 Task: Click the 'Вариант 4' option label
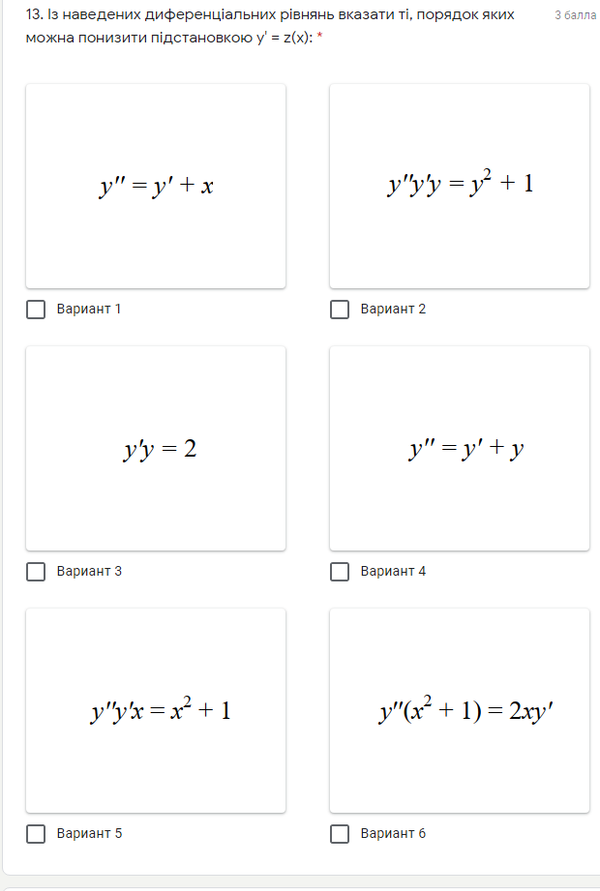[393, 571]
